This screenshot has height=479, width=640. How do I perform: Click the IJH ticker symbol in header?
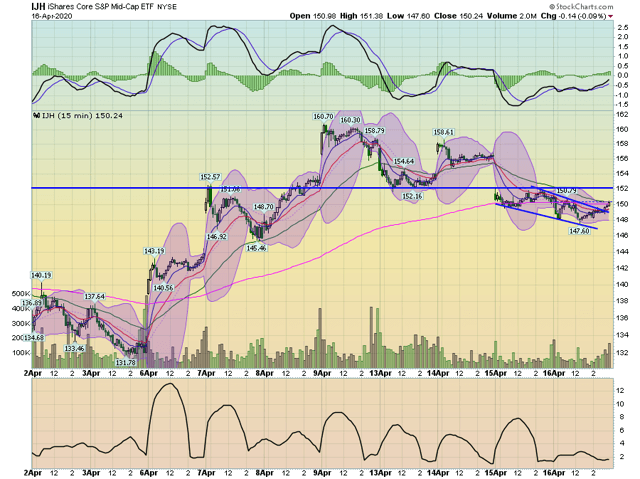click(x=38, y=7)
